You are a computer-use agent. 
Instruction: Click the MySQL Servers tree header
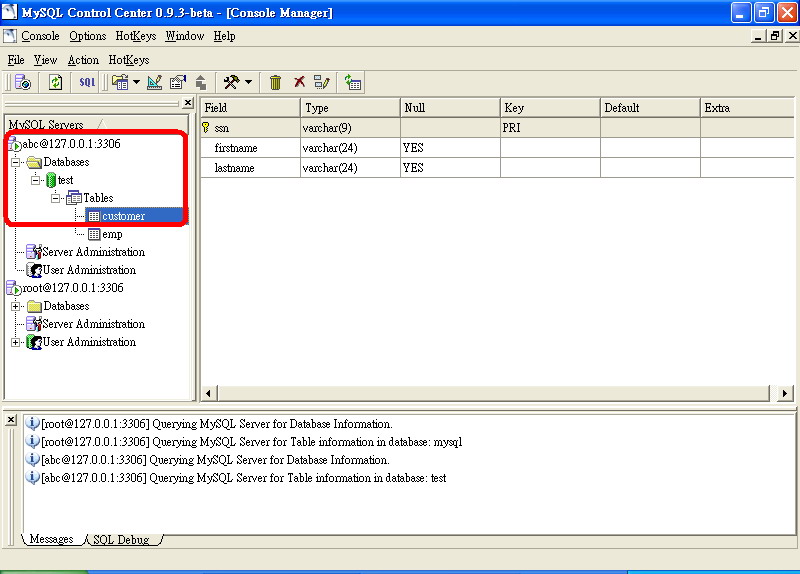pyautogui.click(x=97, y=124)
